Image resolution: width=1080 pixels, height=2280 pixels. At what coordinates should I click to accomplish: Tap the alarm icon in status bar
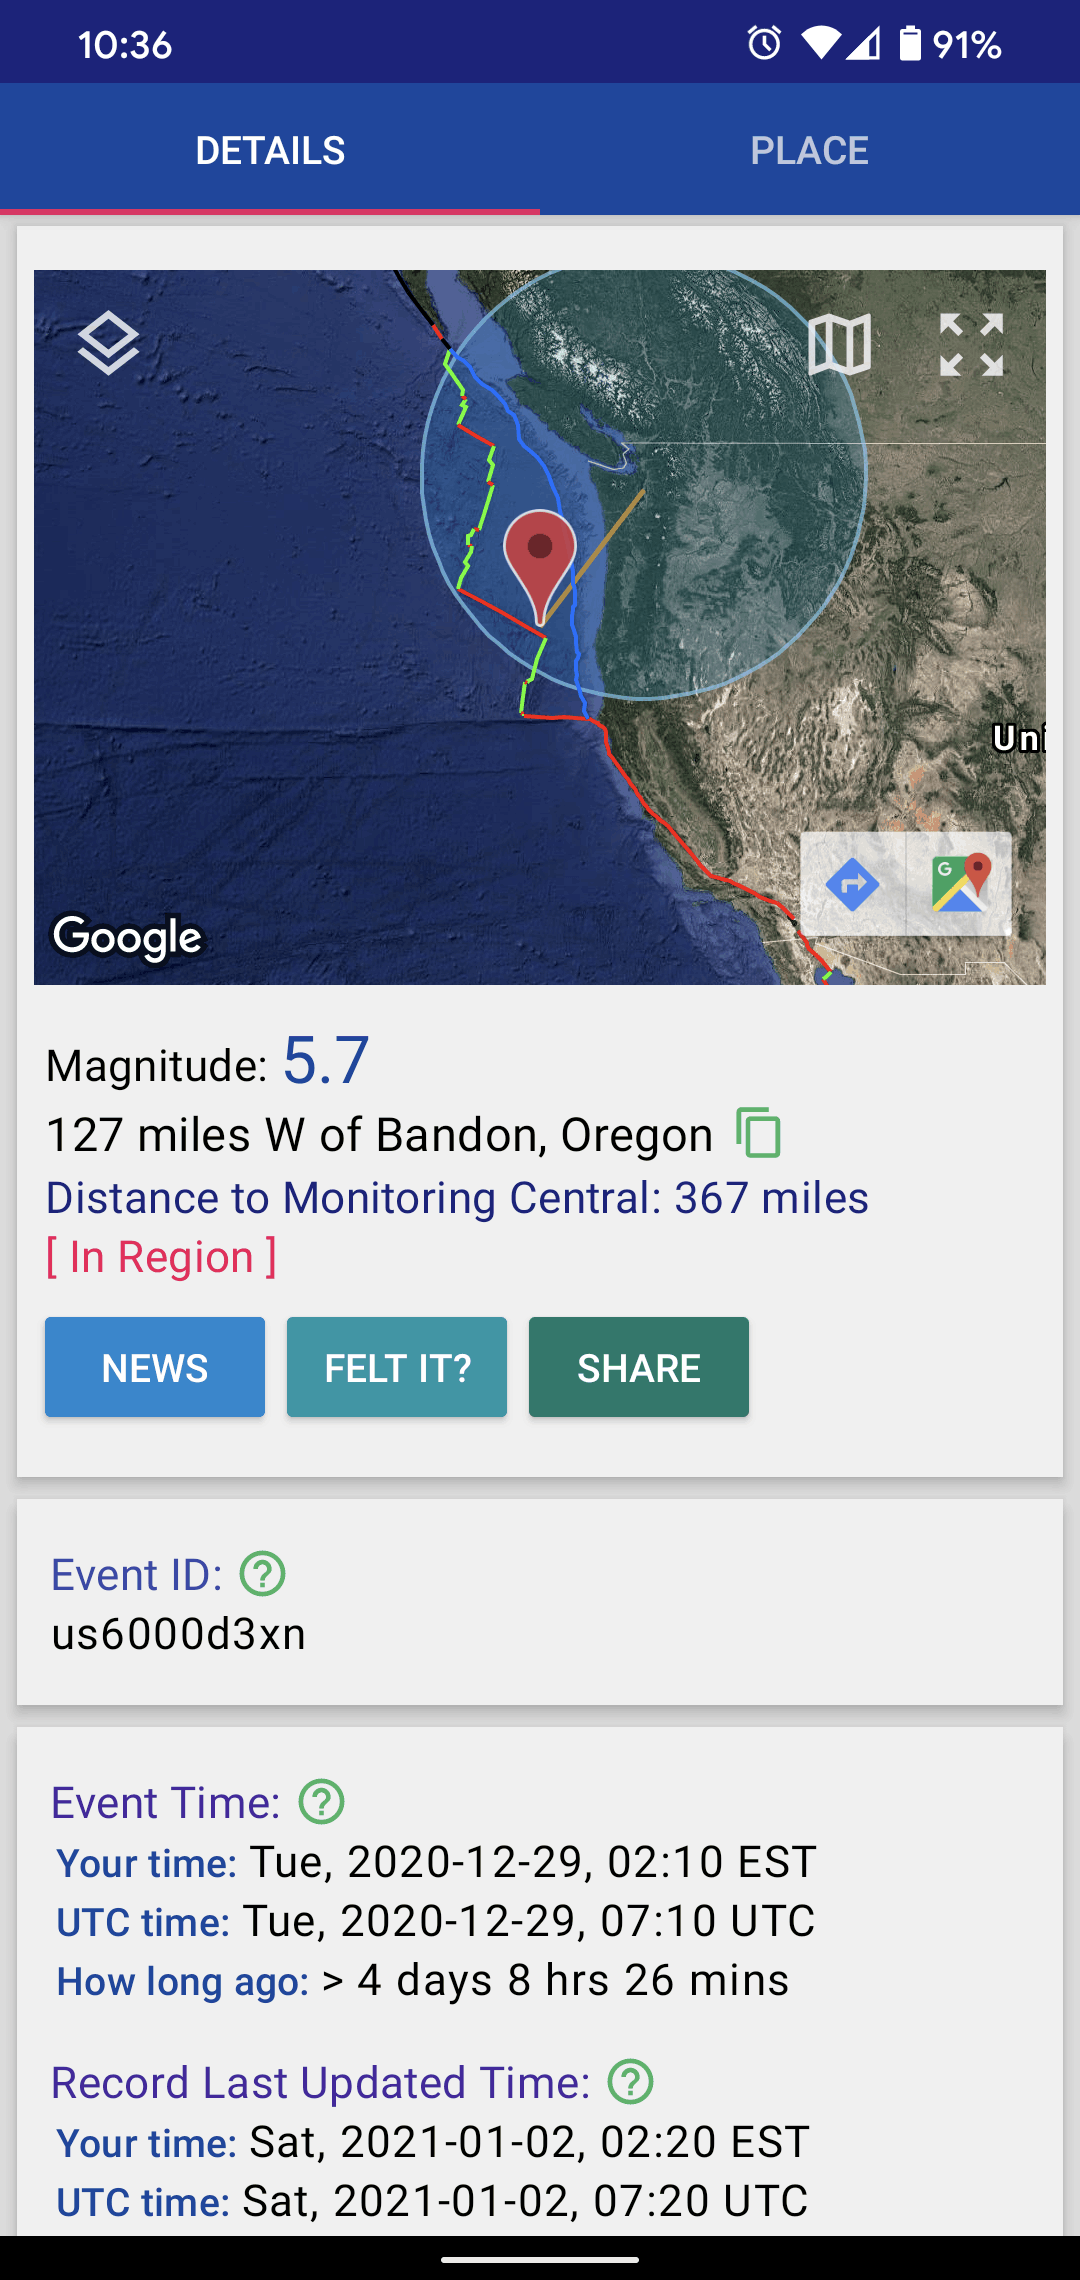coord(764,44)
